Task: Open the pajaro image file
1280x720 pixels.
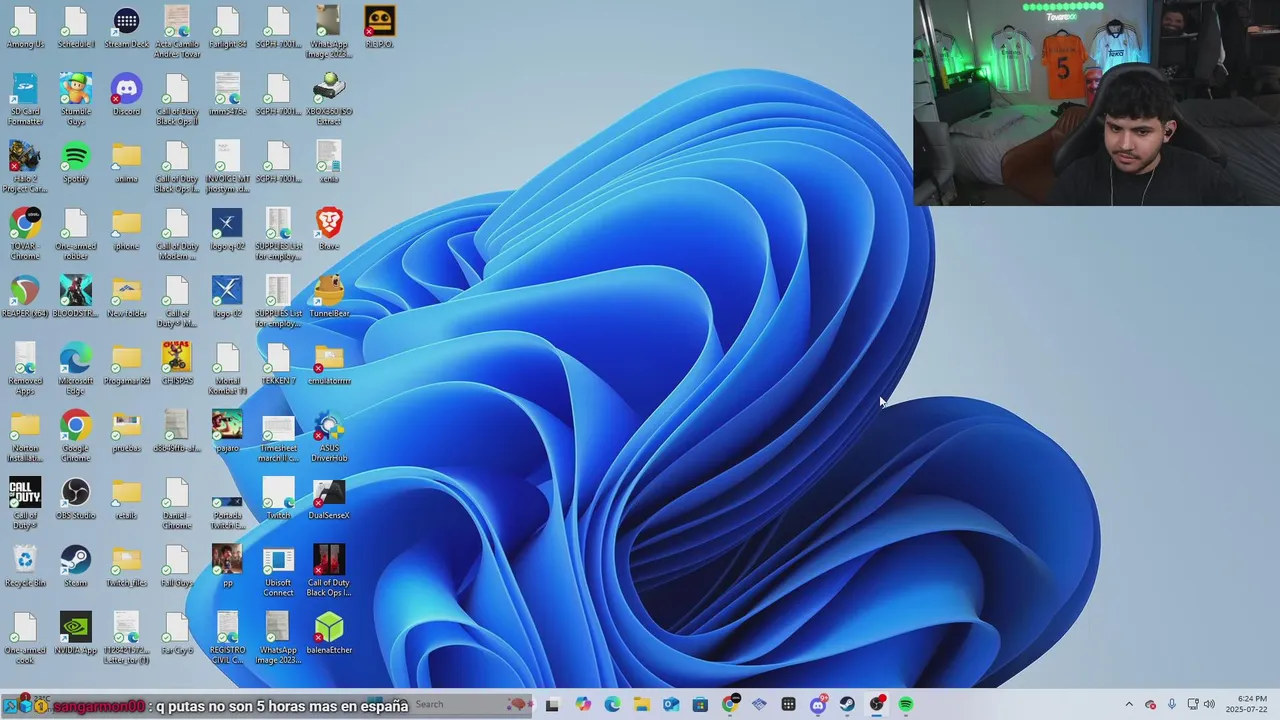Action: pos(228,432)
